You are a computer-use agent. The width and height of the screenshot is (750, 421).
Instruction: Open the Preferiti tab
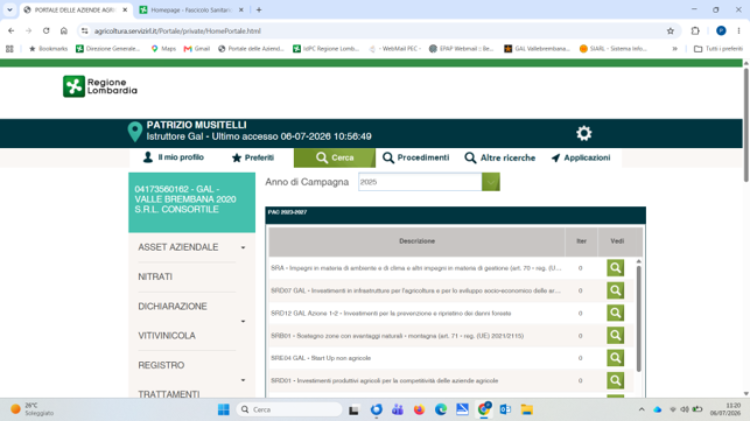point(253,157)
